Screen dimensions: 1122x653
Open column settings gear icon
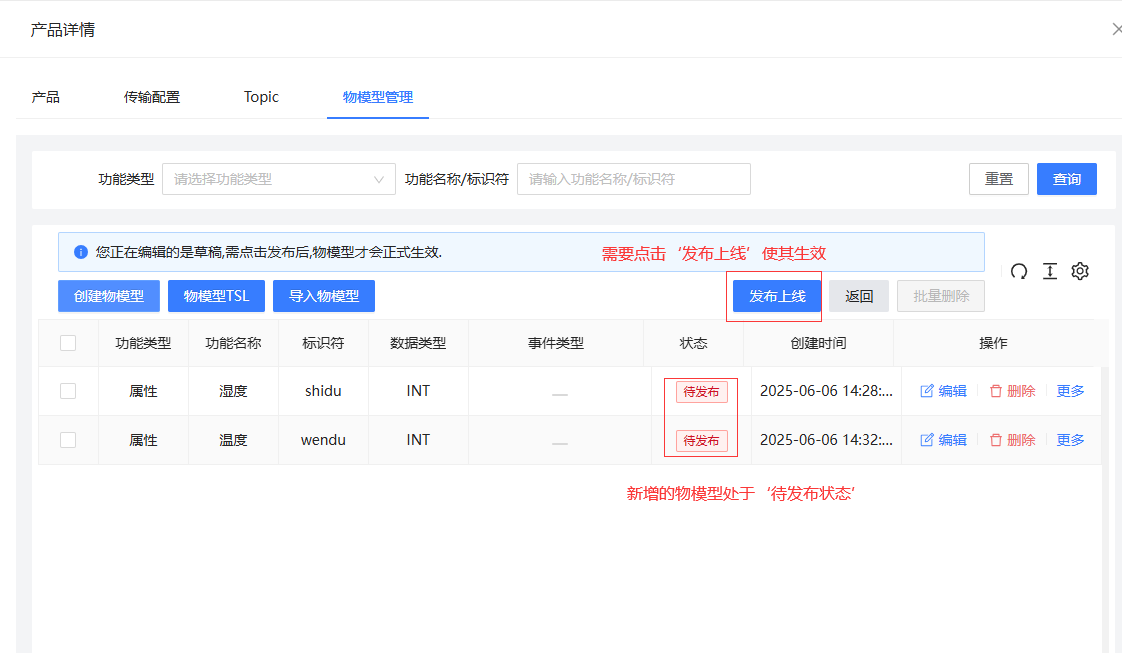(1080, 271)
